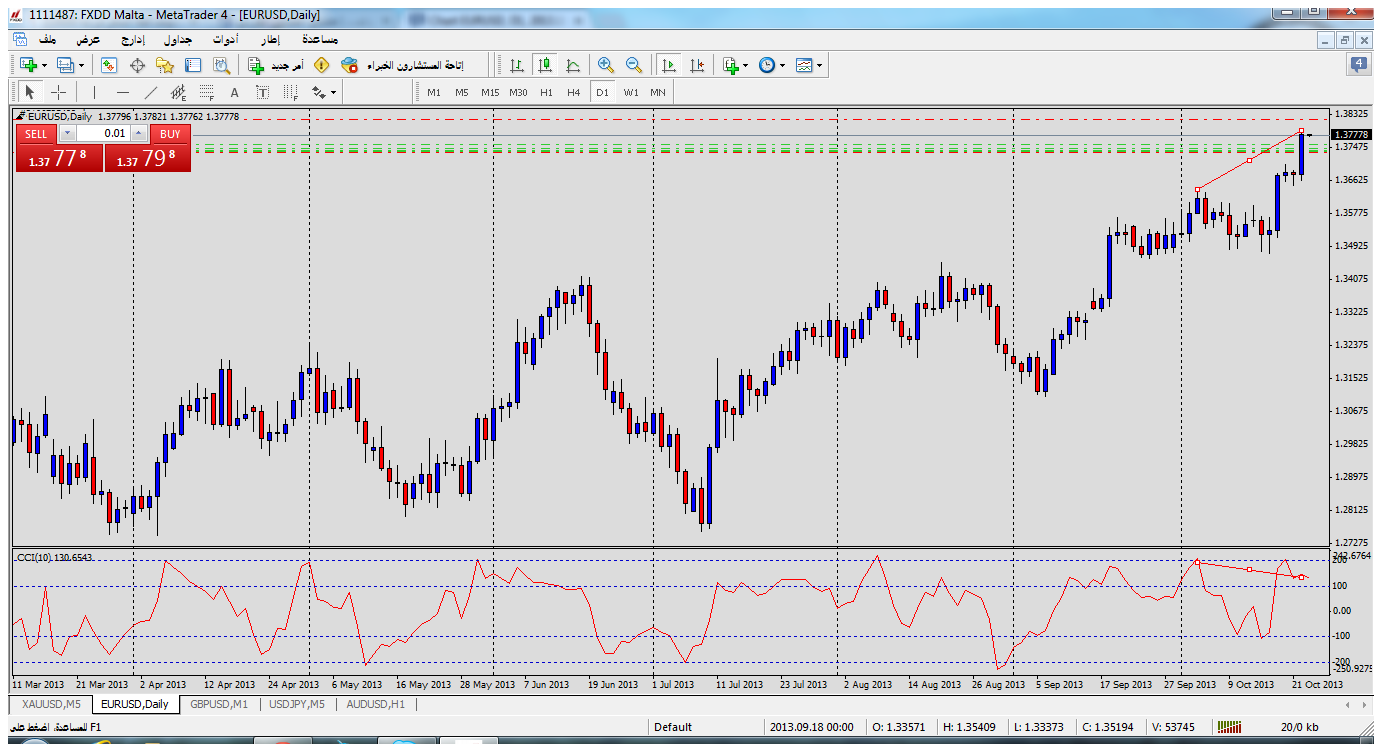This screenshot has height=744, width=1382.
Task: Click the New Chart icon
Action: click(x=28, y=65)
